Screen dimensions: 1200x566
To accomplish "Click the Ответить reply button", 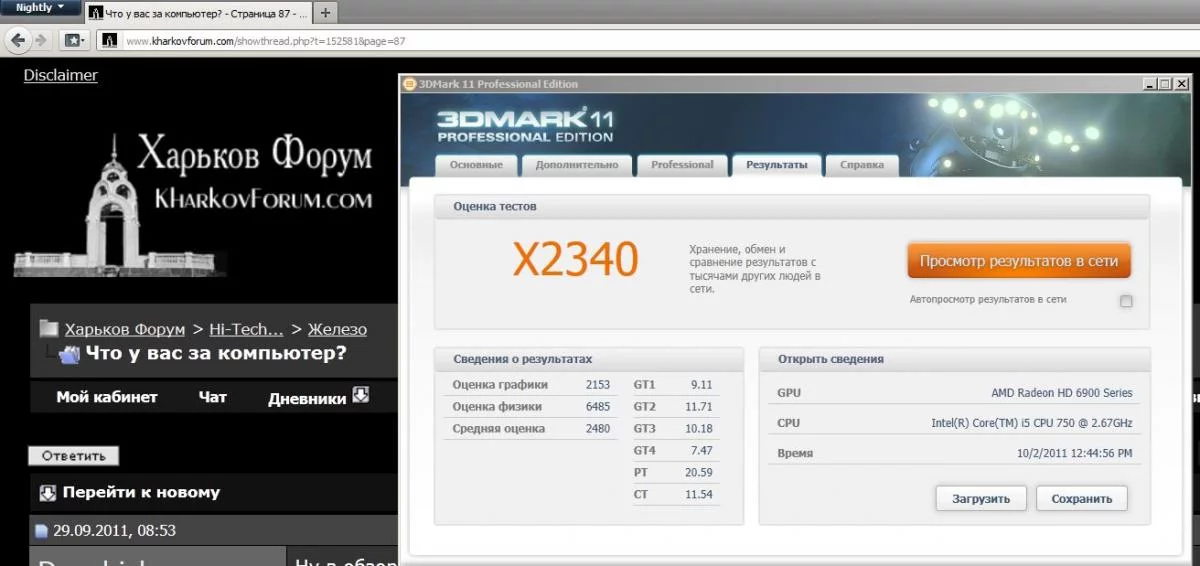I will (73, 456).
